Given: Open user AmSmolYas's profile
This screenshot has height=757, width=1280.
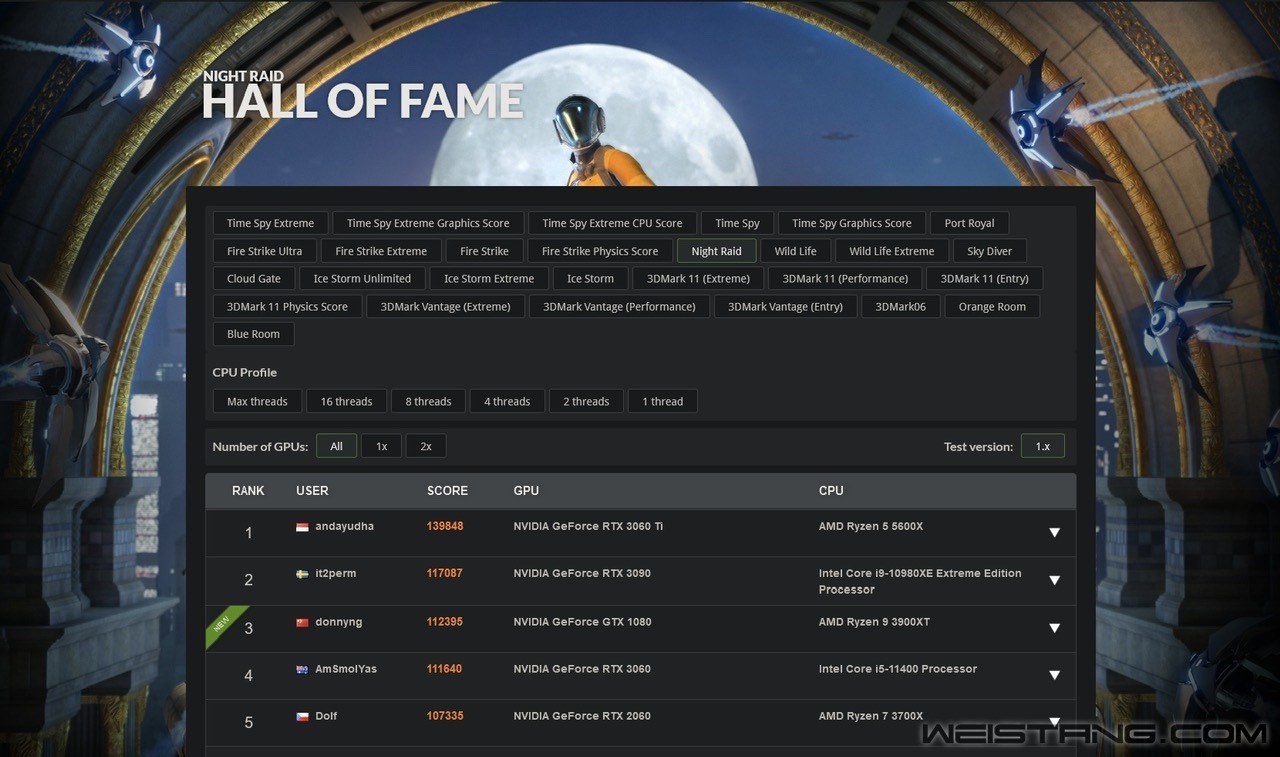Looking at the screenshot, I should [x=346, y=668].
